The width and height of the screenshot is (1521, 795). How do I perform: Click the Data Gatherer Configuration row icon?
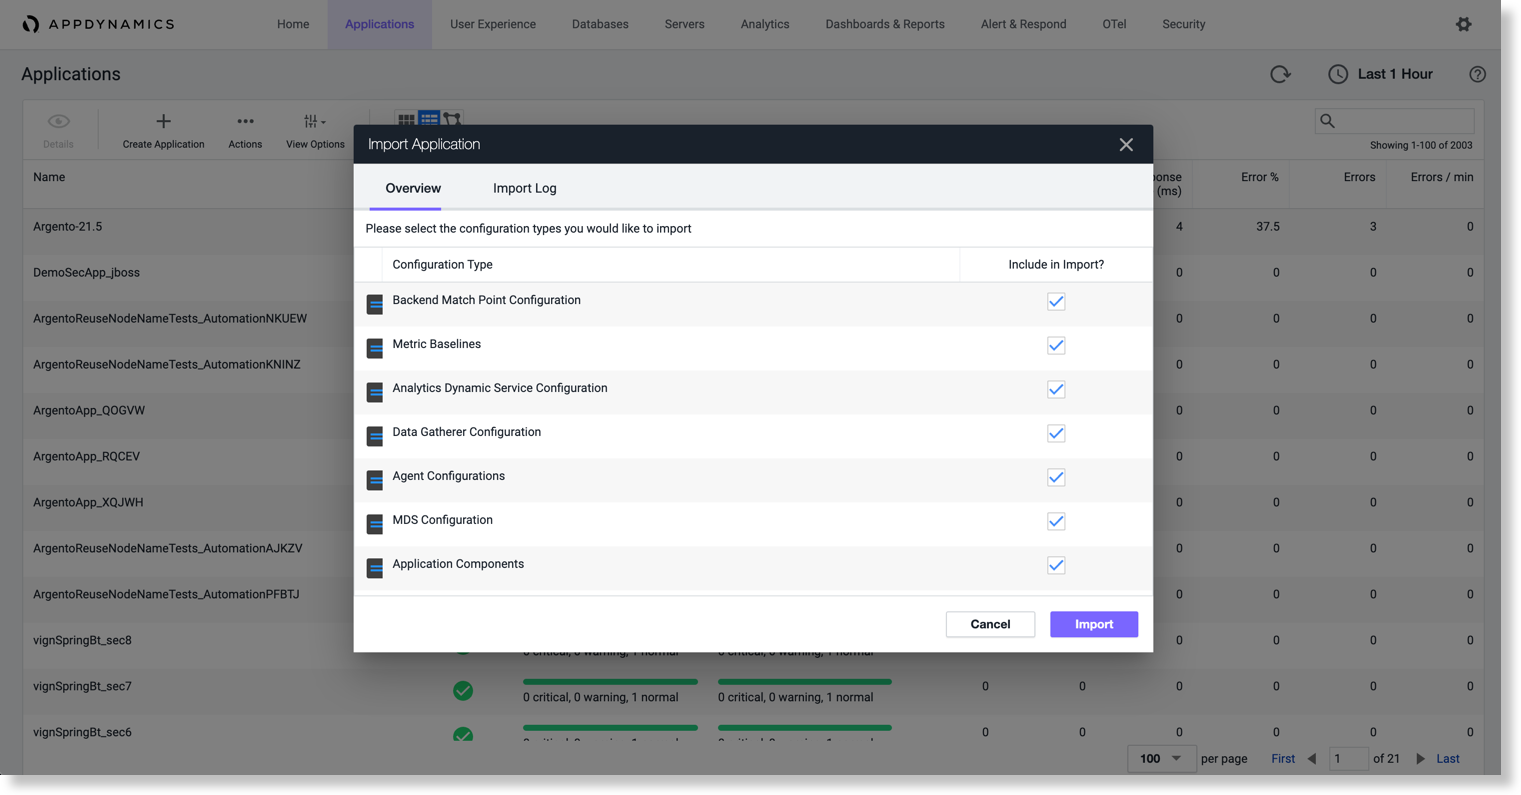(x=375, y=436)
